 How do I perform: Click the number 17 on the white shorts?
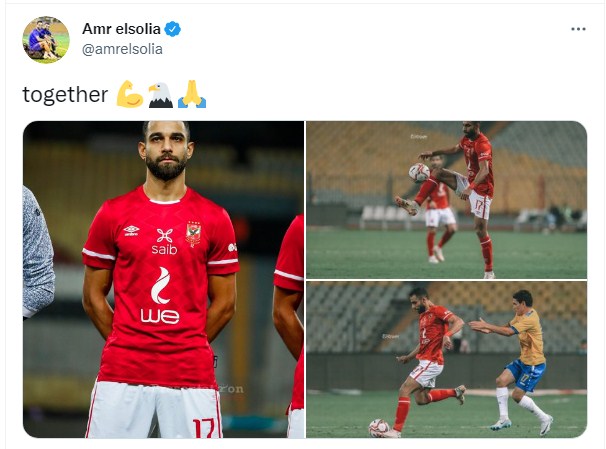click(203, 428)
